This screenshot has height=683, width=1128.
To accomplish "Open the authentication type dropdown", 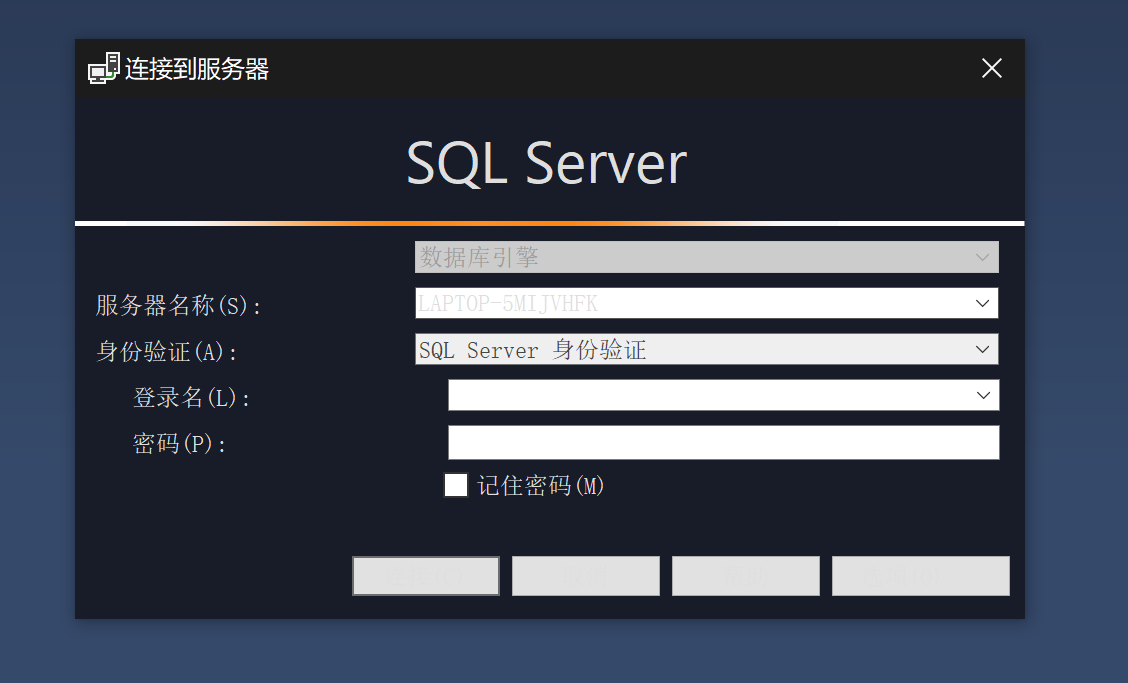I will (982, 349).
